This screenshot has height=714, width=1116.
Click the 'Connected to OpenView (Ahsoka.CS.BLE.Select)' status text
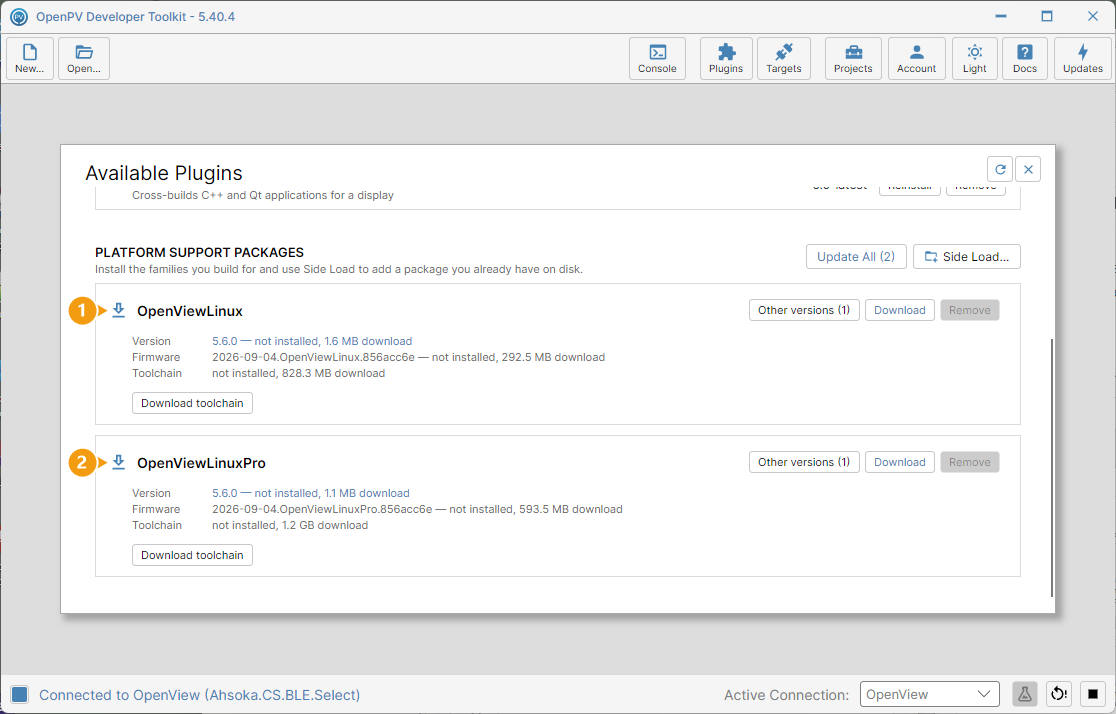(199, 695)
